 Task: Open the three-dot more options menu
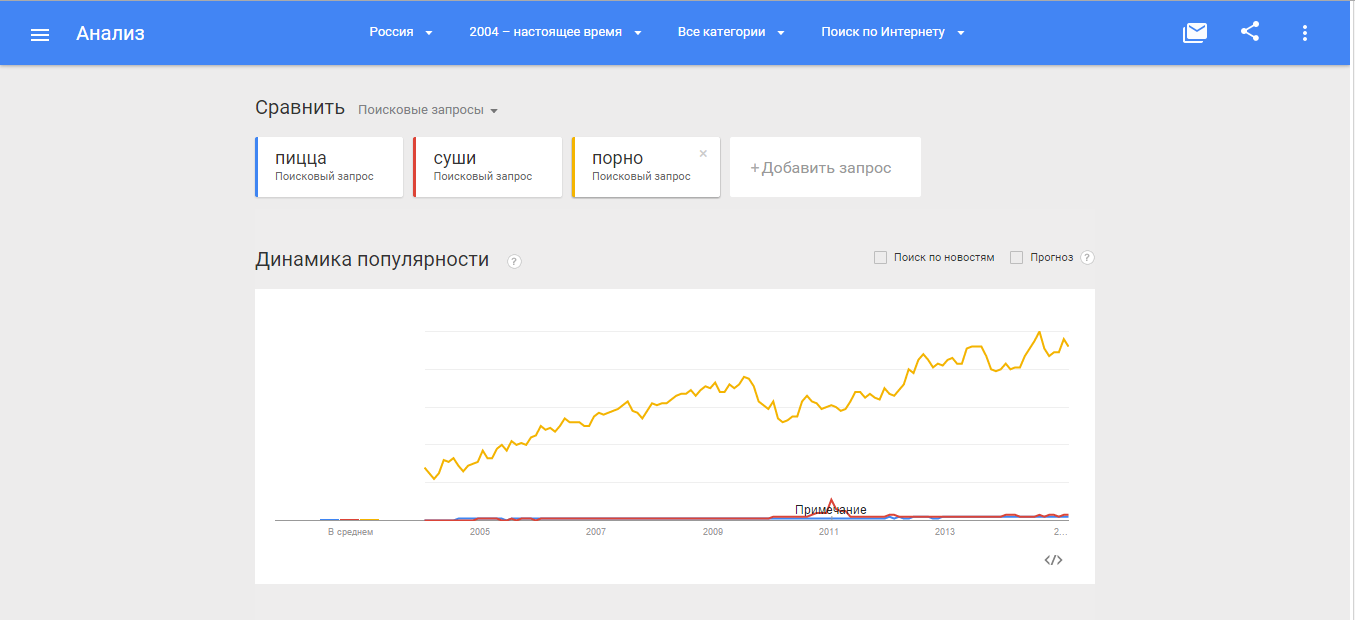click(x=1304, y=33)
